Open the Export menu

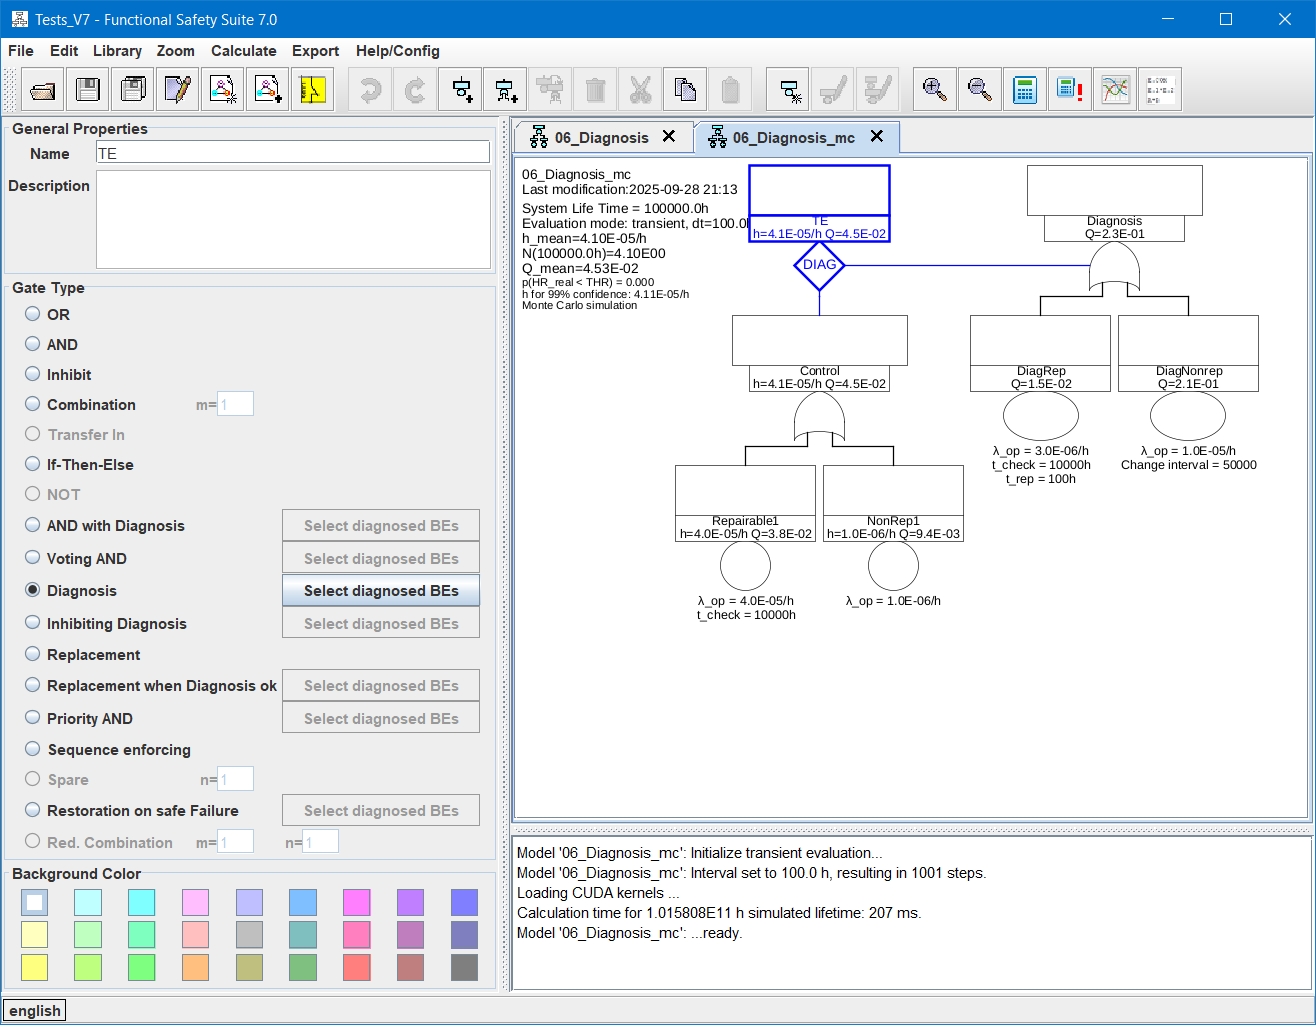coord(315,51)
